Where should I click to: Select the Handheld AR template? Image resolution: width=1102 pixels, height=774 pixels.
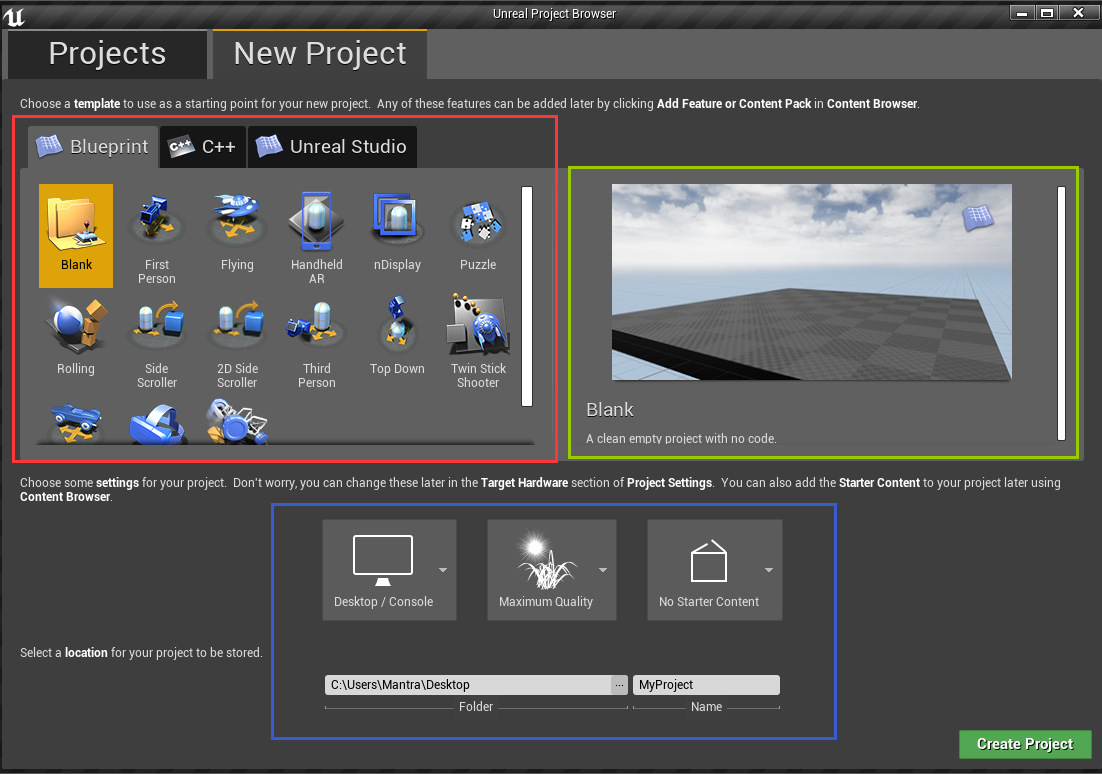coord(317,236)
